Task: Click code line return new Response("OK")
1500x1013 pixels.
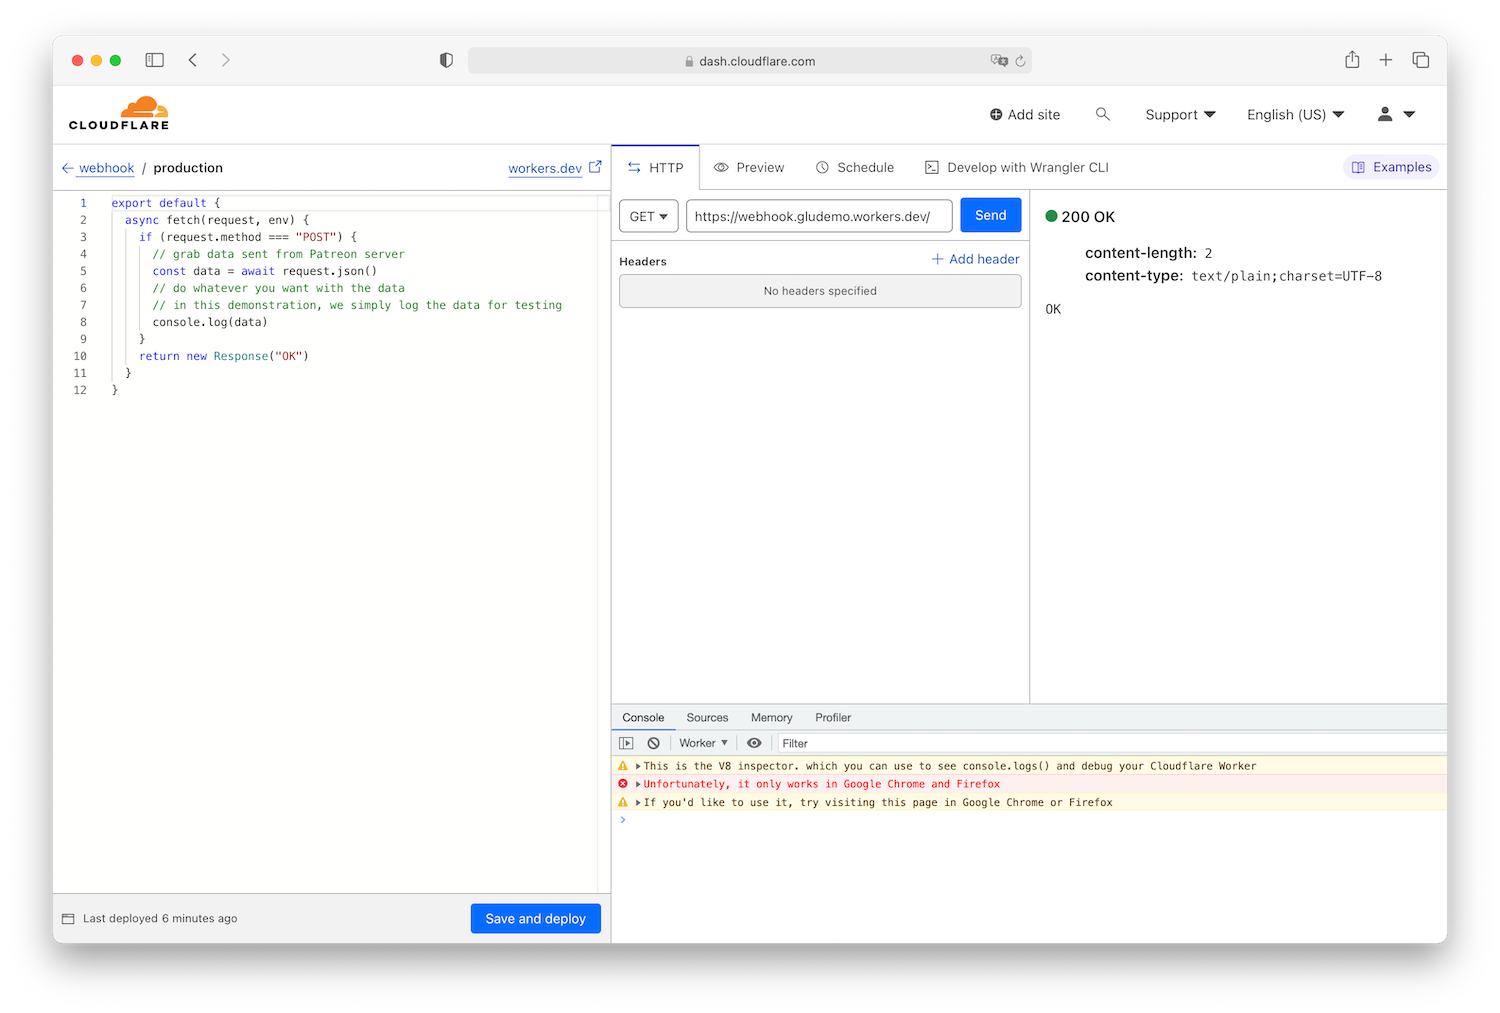Action: 224,356
